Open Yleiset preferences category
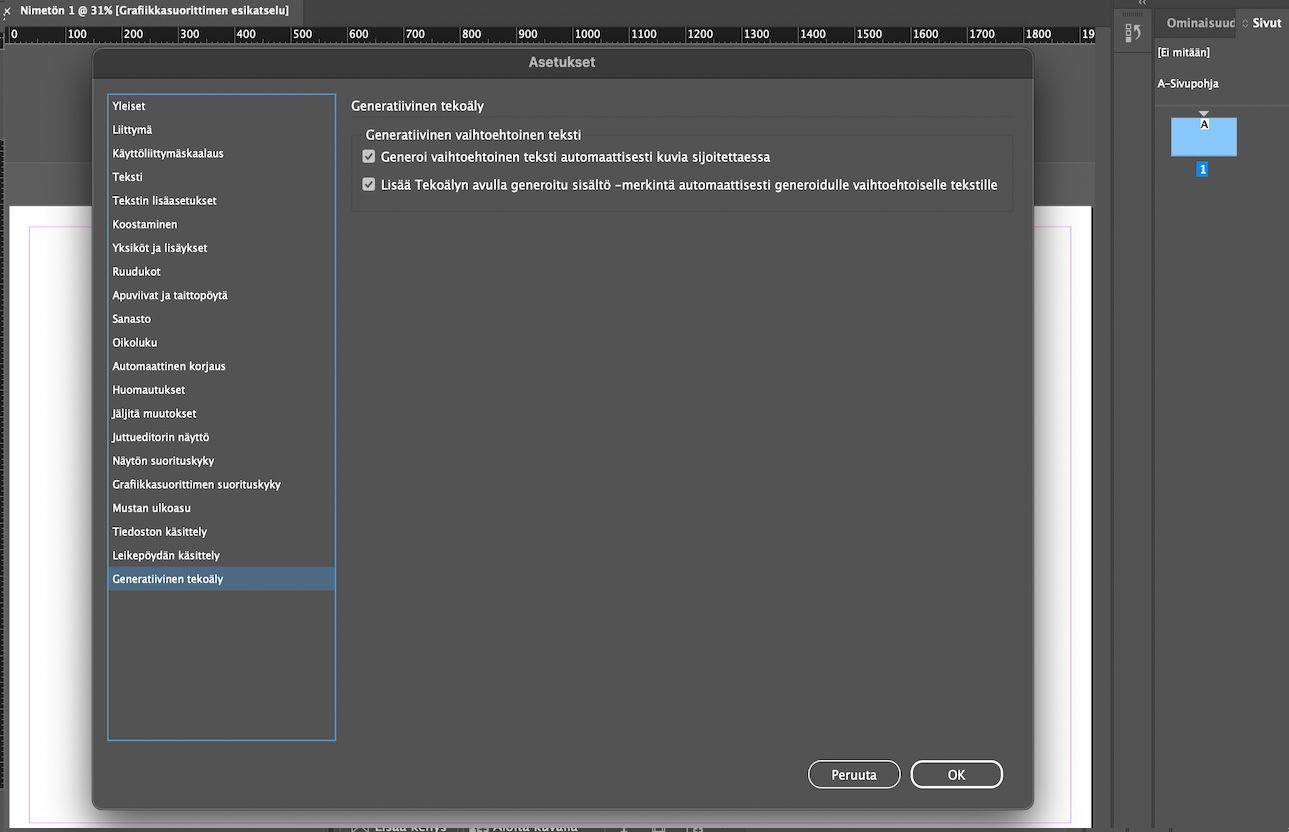Viewport: 1289px width, 832px height. [x=221, y=106]
